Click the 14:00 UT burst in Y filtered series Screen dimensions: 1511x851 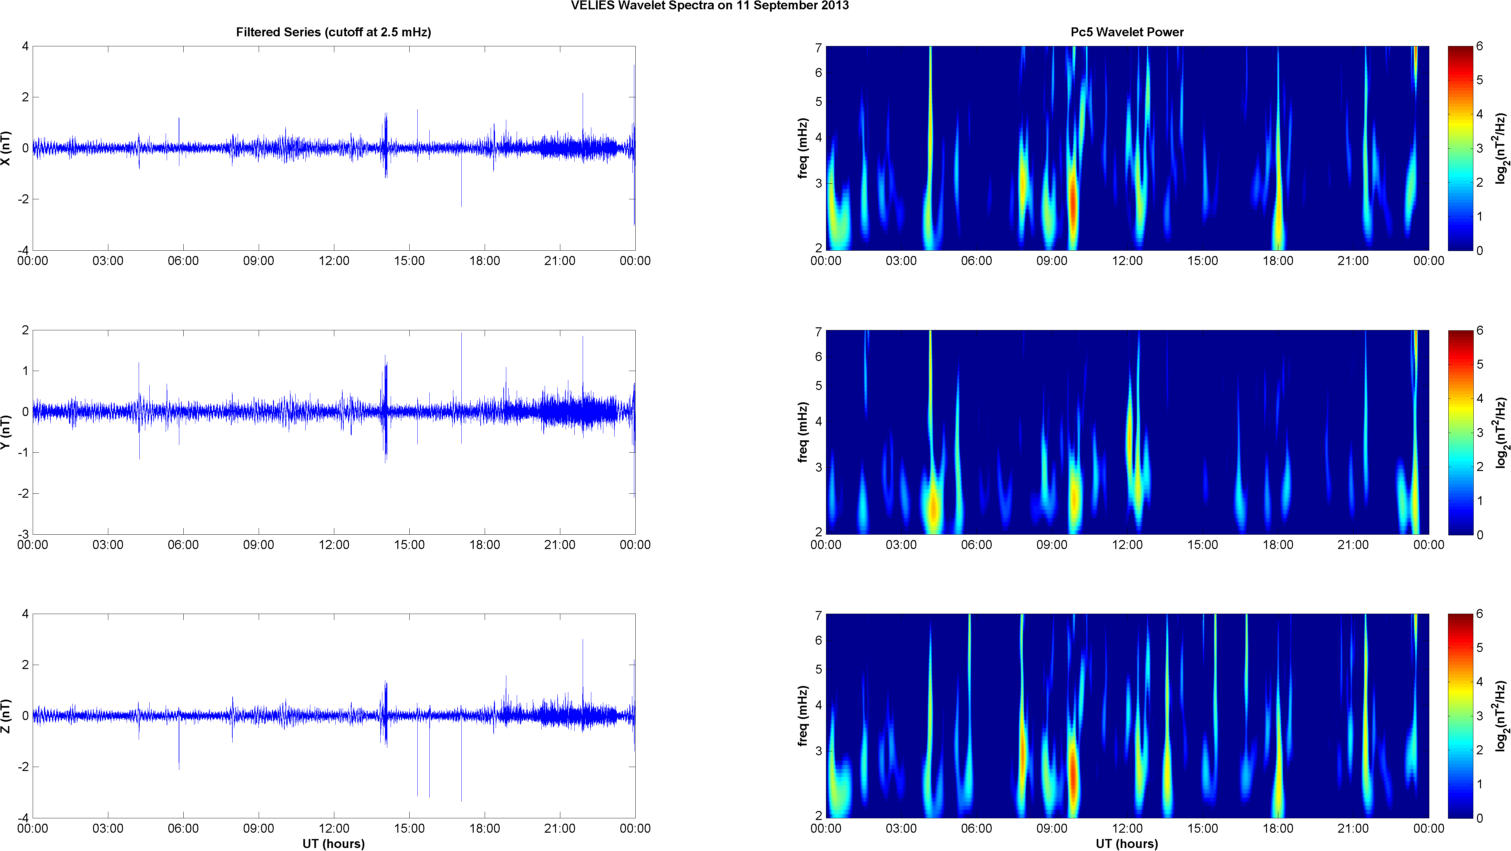[385, 410]
